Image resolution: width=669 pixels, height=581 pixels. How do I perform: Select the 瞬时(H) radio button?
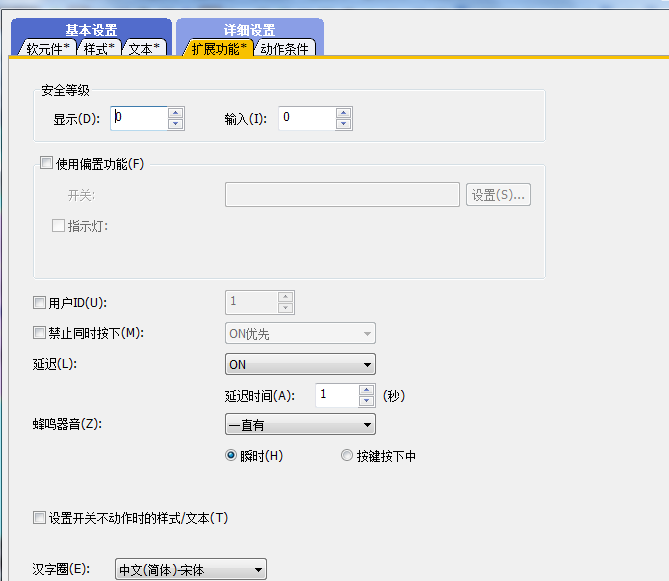[x=233, y=456]
